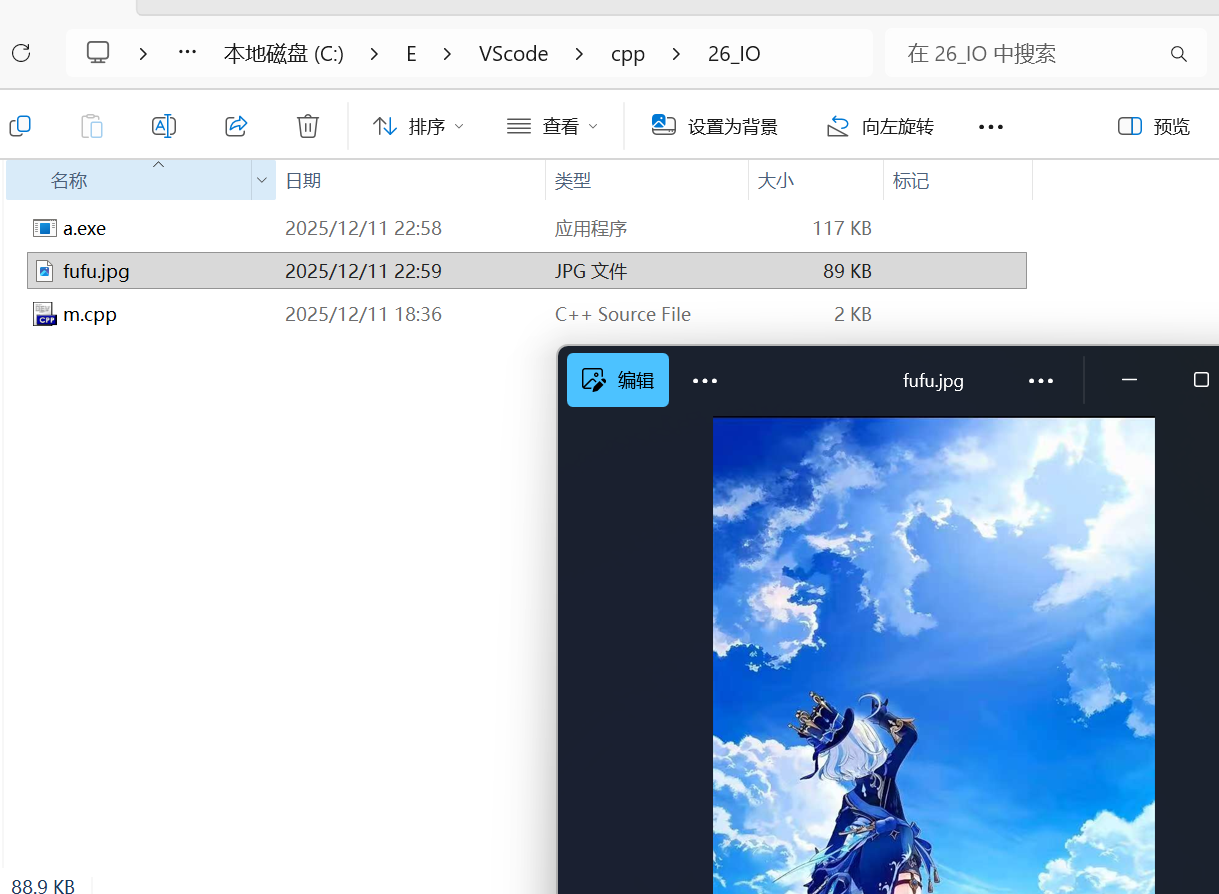Expand the chevron after cpp
1219x894 pixels.
point(676,54)
